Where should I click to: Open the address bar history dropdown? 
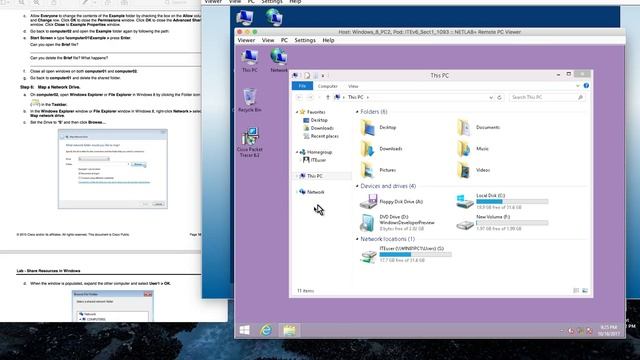491,98
